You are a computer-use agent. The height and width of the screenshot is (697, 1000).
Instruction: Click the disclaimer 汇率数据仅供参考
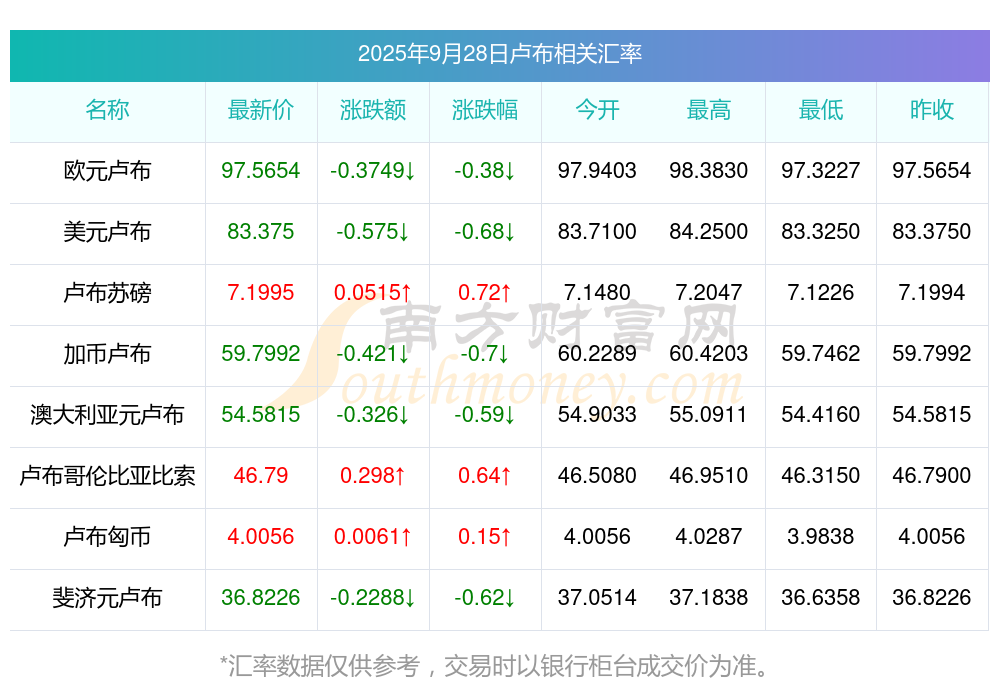point(325,666)
